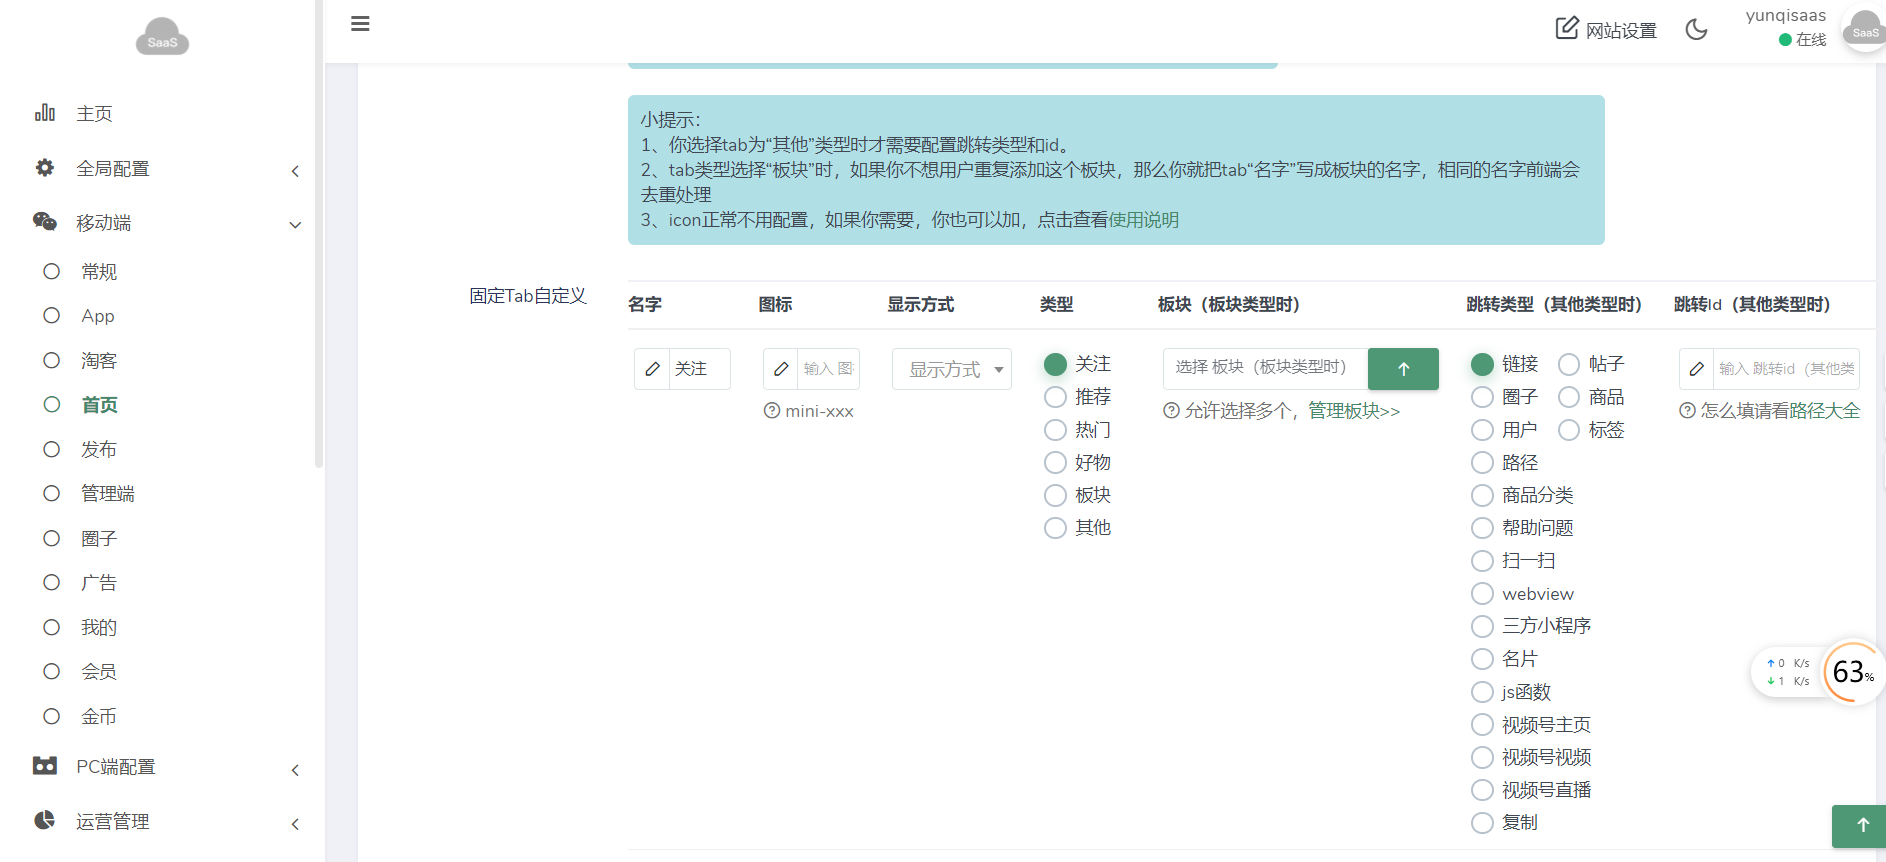This screenshot has width=1886, height=862.
Task: Click the pencil icon in 图标 field
Action: pyautogui.click(x=781, y=369)
